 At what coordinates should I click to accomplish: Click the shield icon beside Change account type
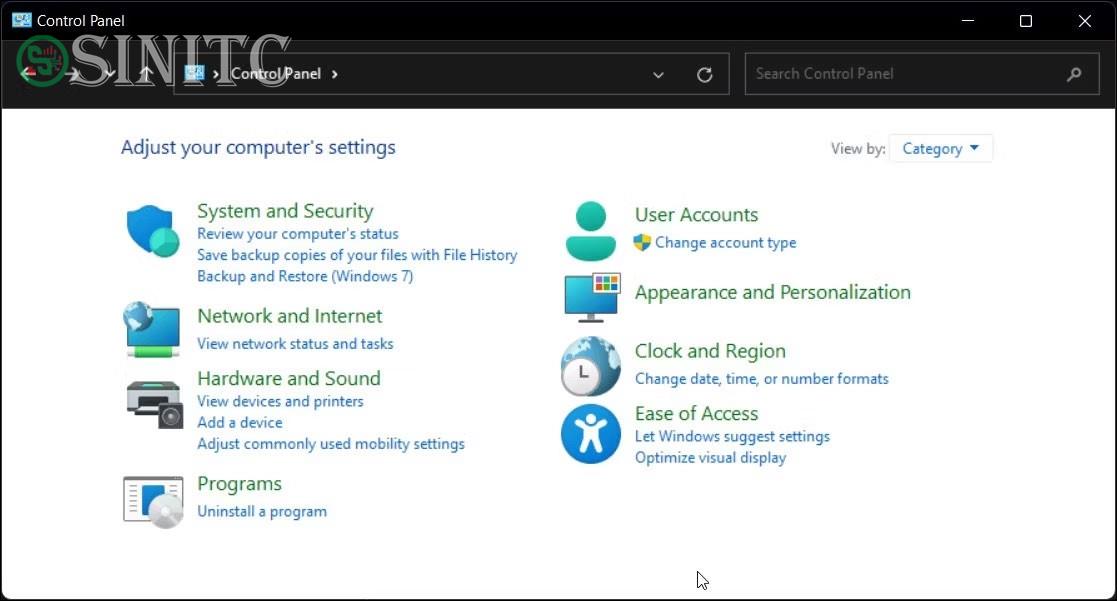coord(642,243)
